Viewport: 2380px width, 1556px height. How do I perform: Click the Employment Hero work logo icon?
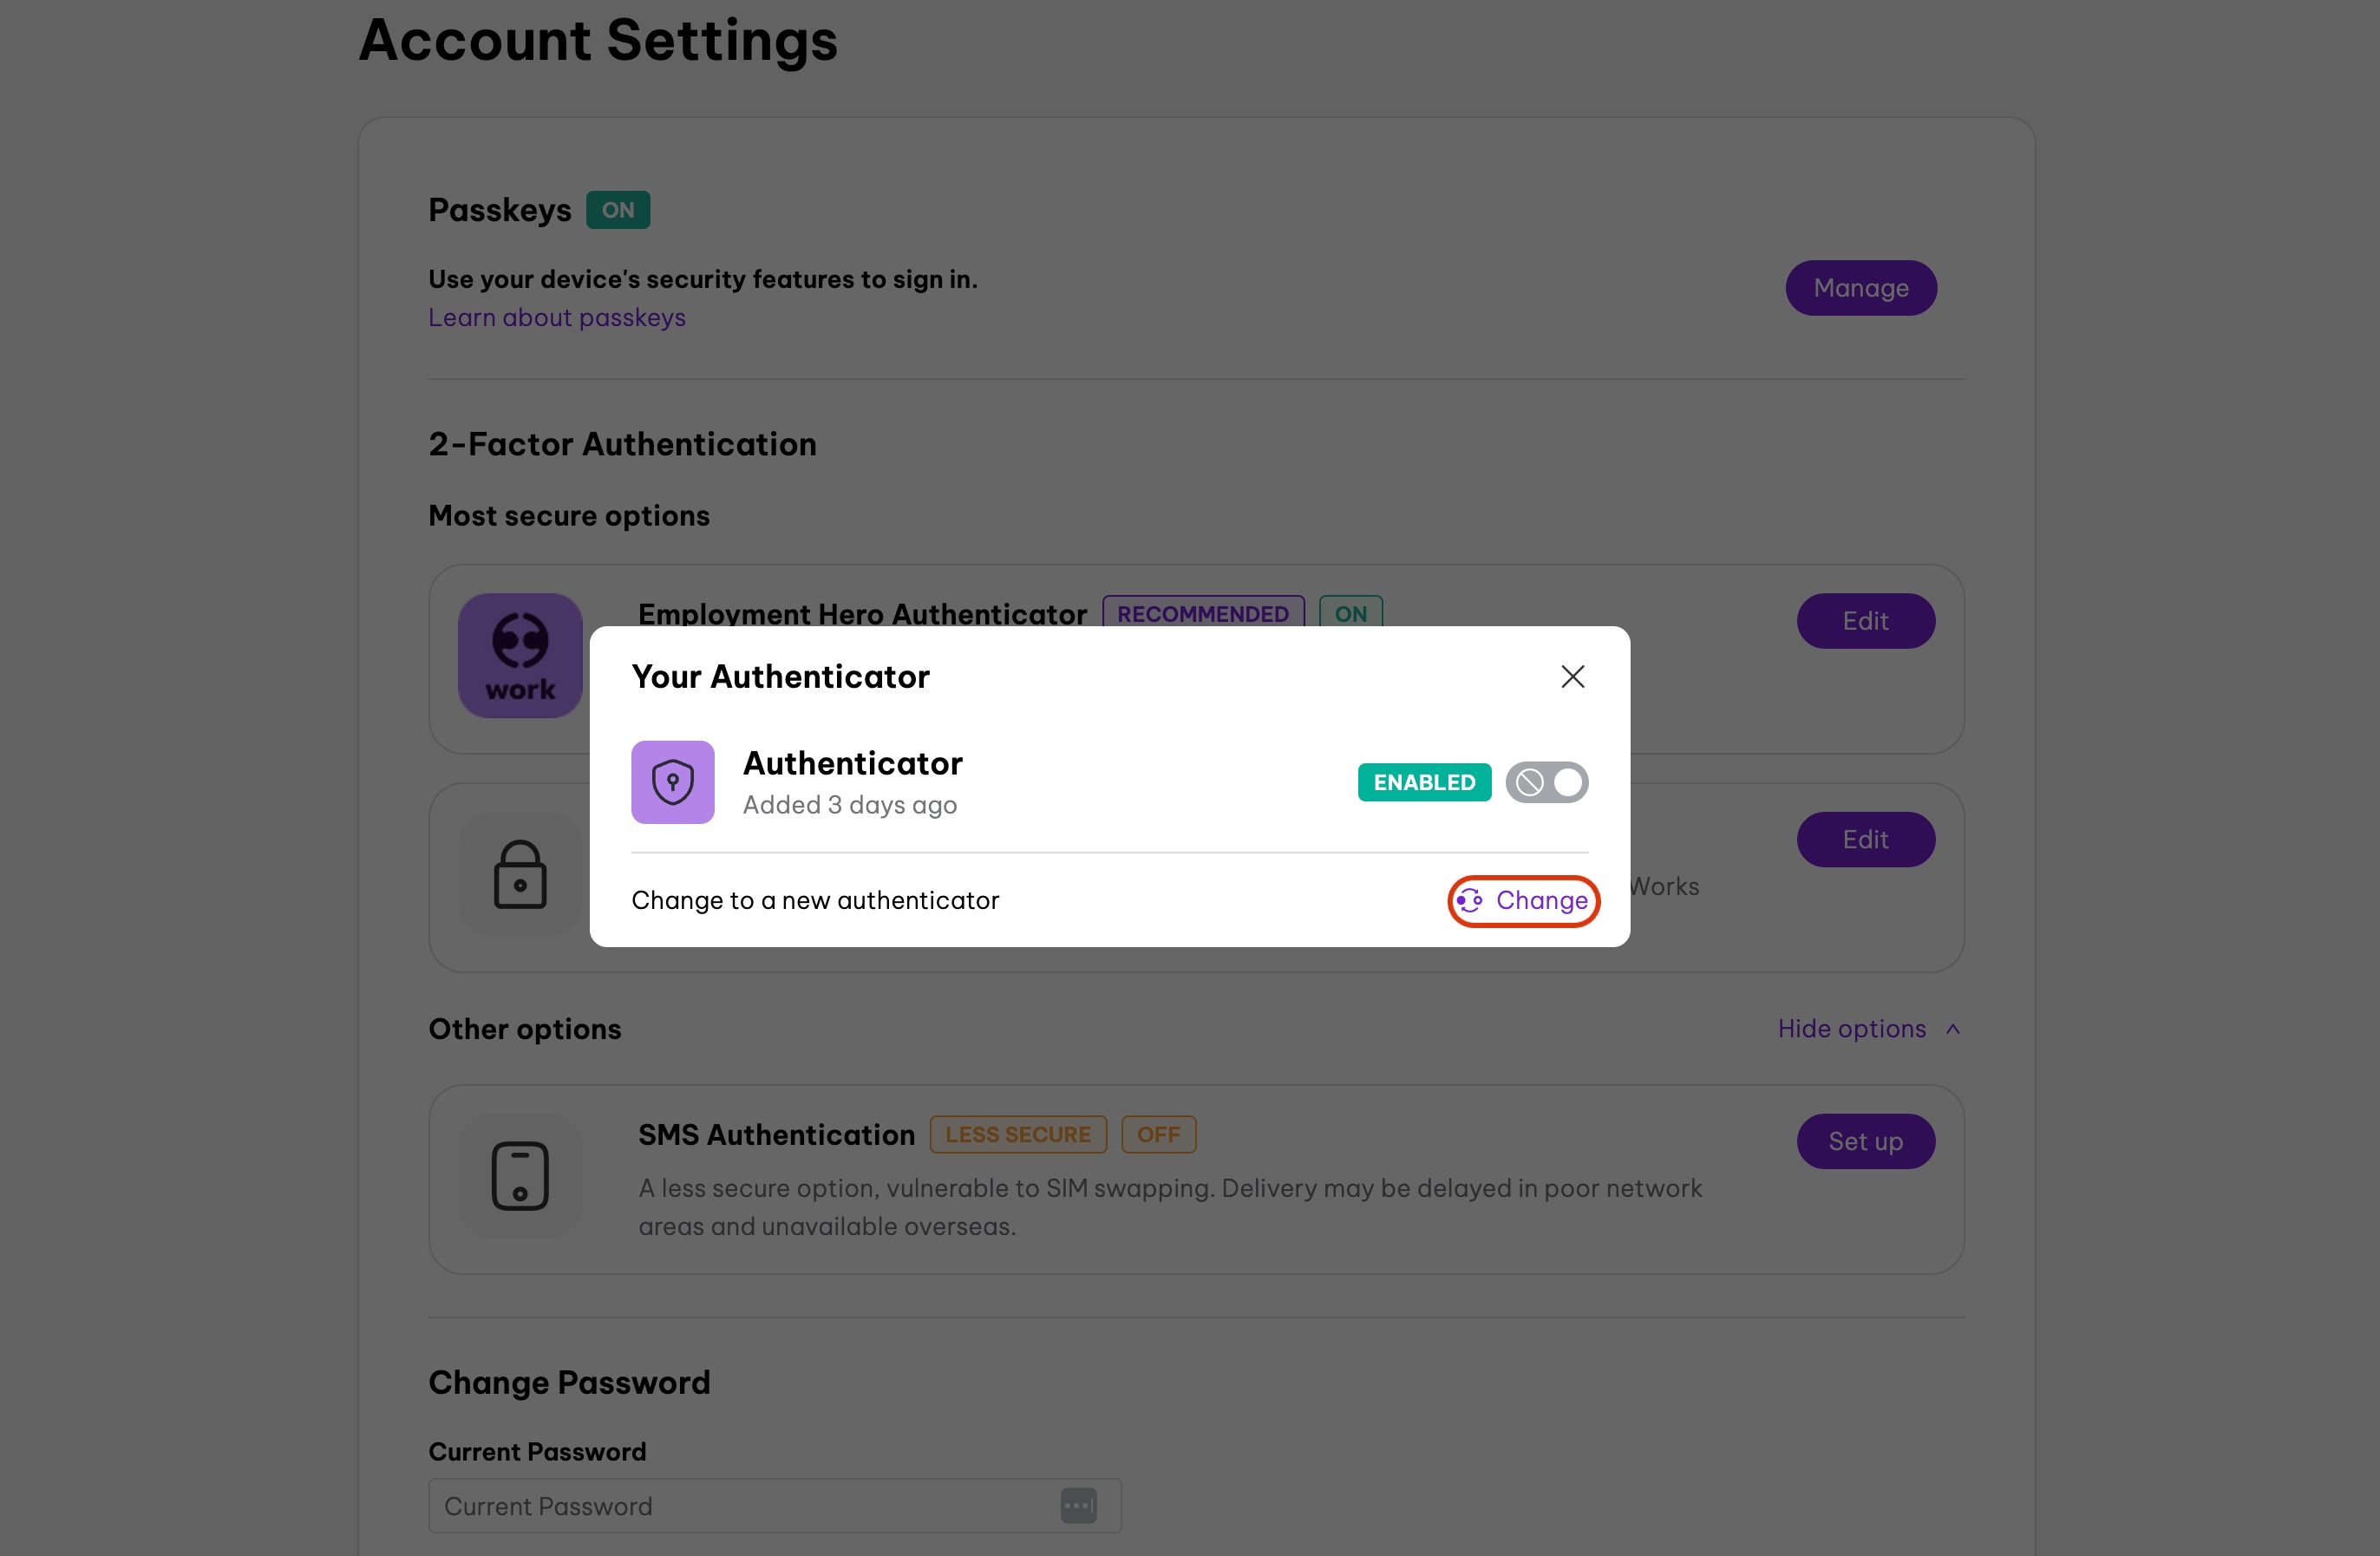click(519, 655)
